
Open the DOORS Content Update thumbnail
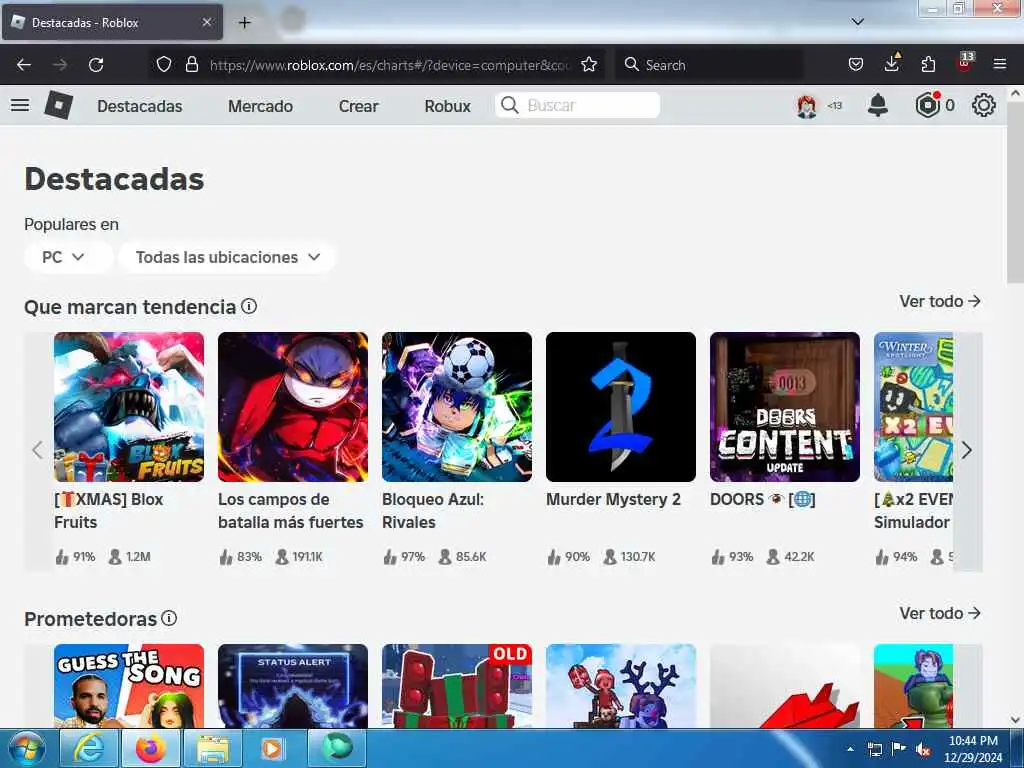pyautogui.click(x=784, y=407)
